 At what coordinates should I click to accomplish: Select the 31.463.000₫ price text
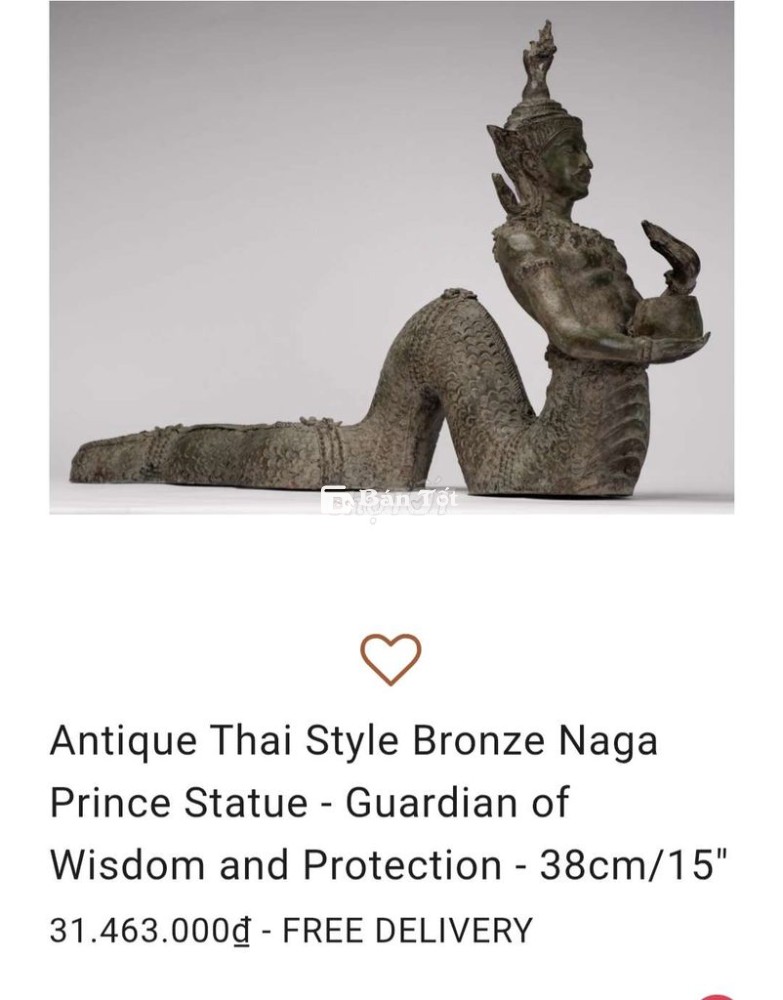pos(150,930)
